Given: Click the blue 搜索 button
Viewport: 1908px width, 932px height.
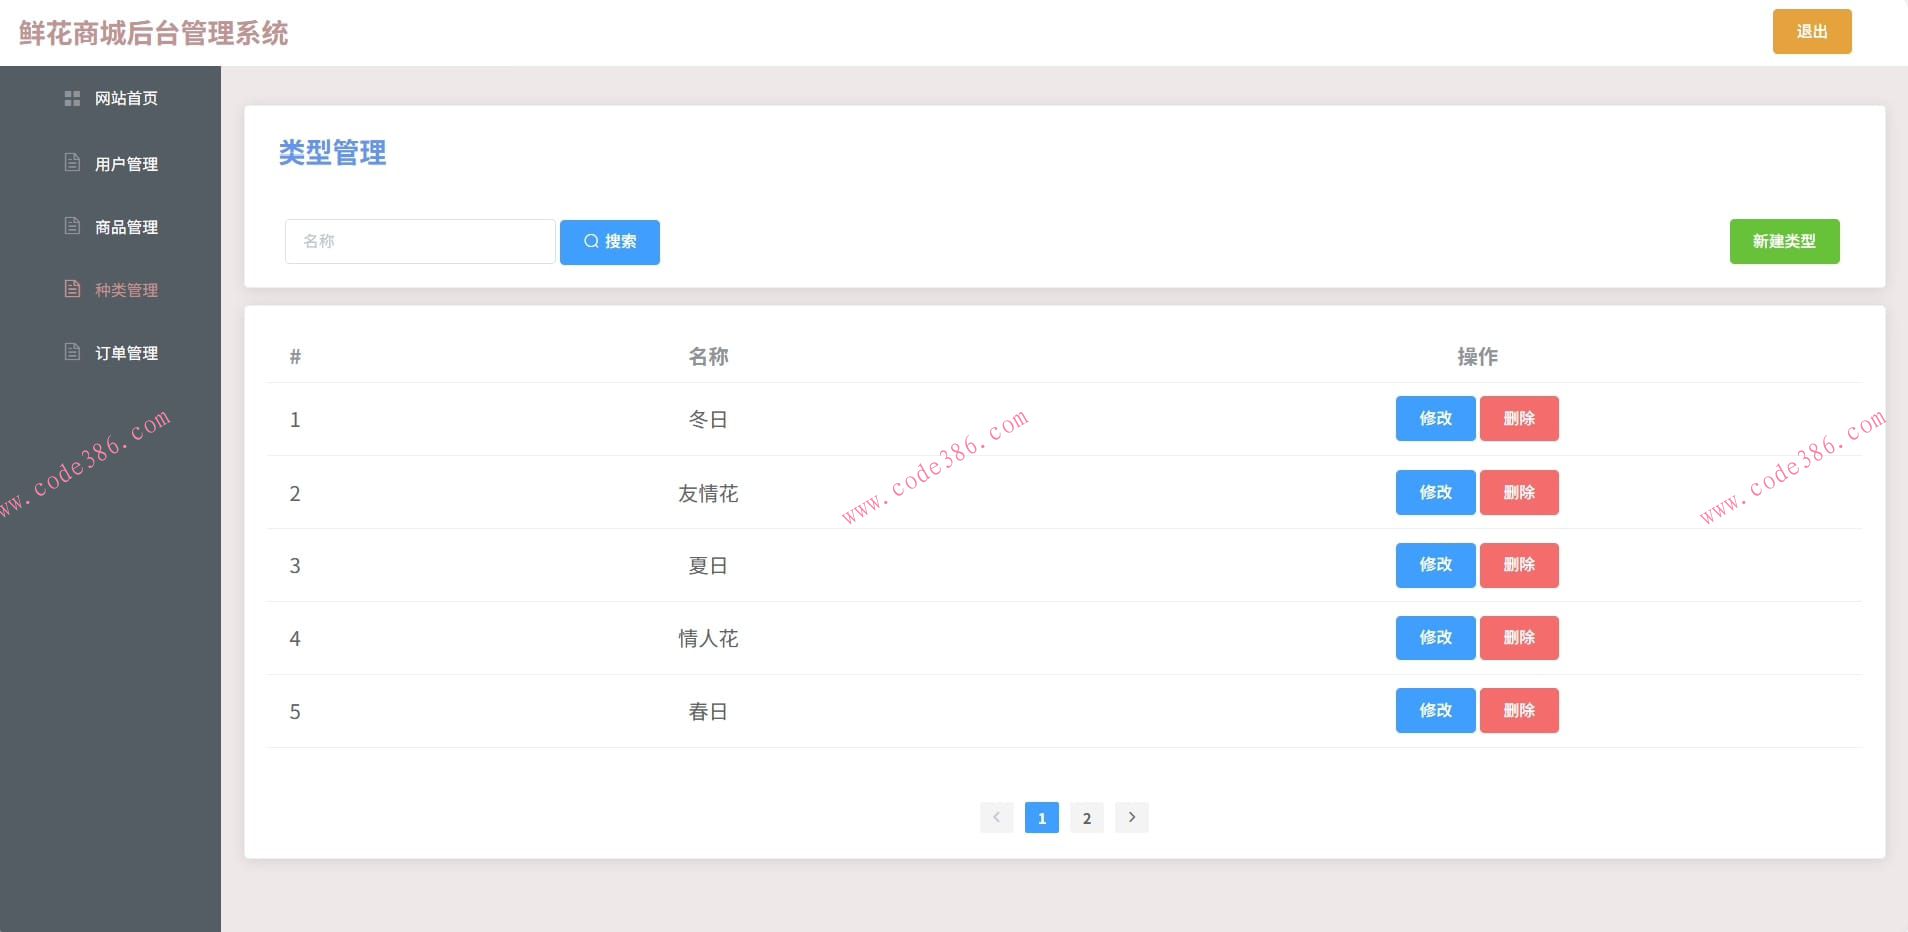Looking at the screenshot, I should coord(610,242).
